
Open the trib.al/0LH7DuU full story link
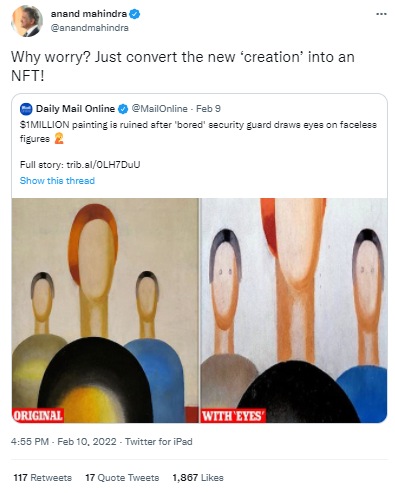(103, 165)
